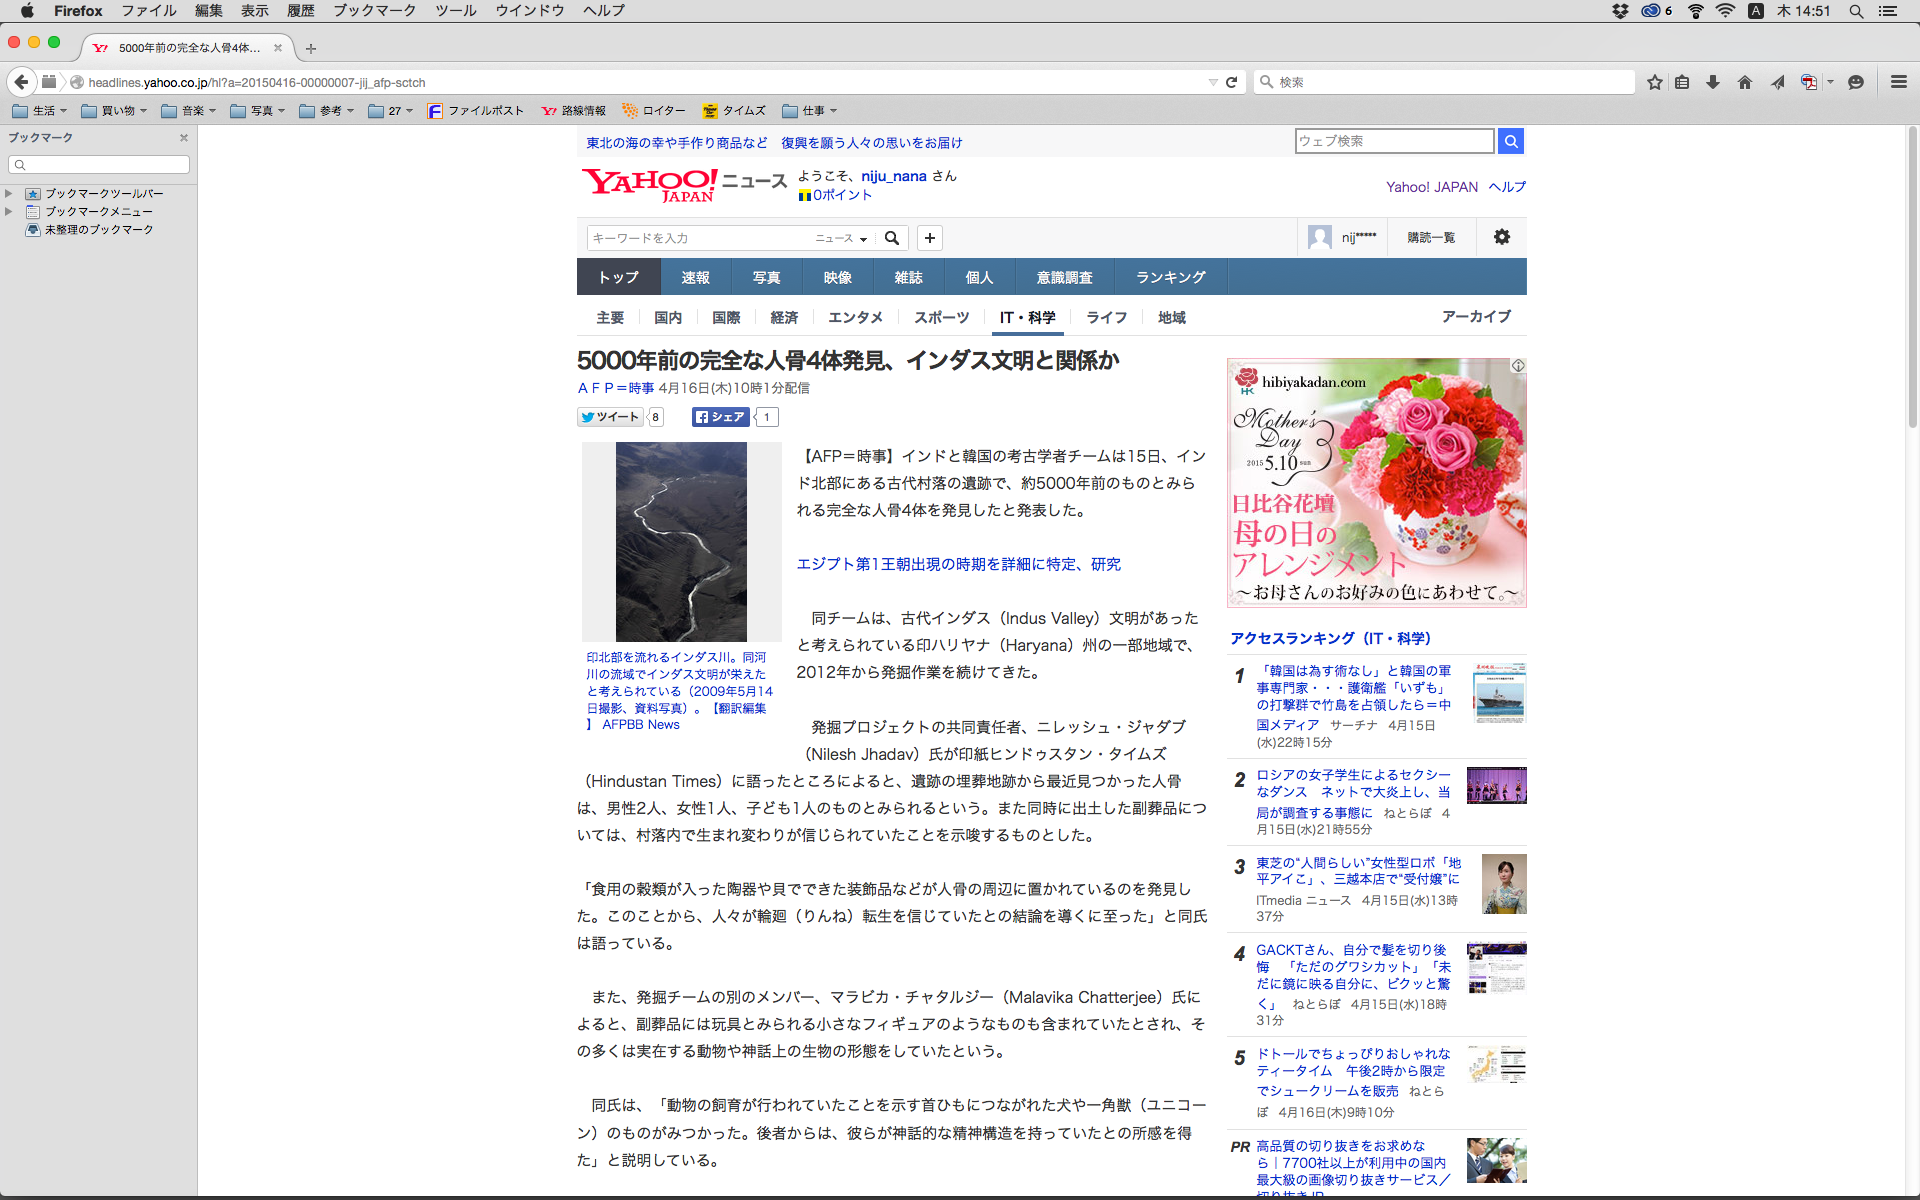Expand ブックマークツールバー tree folder
The image size is (1920, 1200).
coord(9,194)
